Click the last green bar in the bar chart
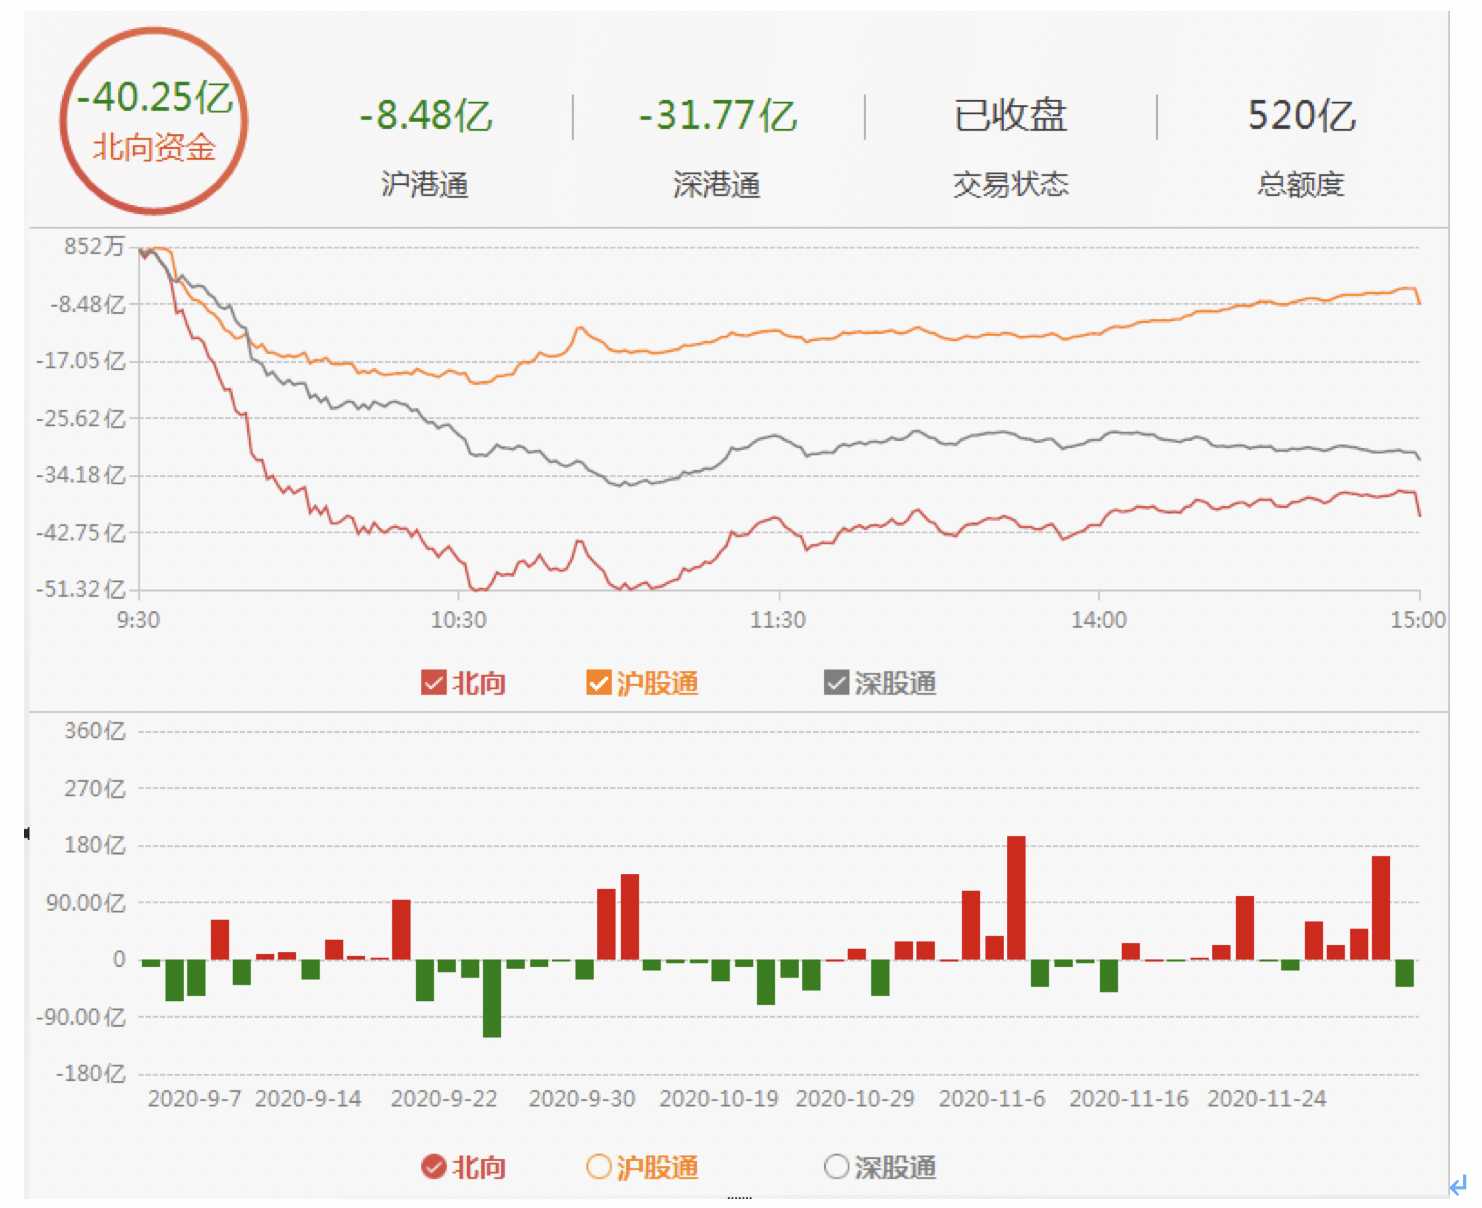1482x1208 pixels. click(1404, 974)
